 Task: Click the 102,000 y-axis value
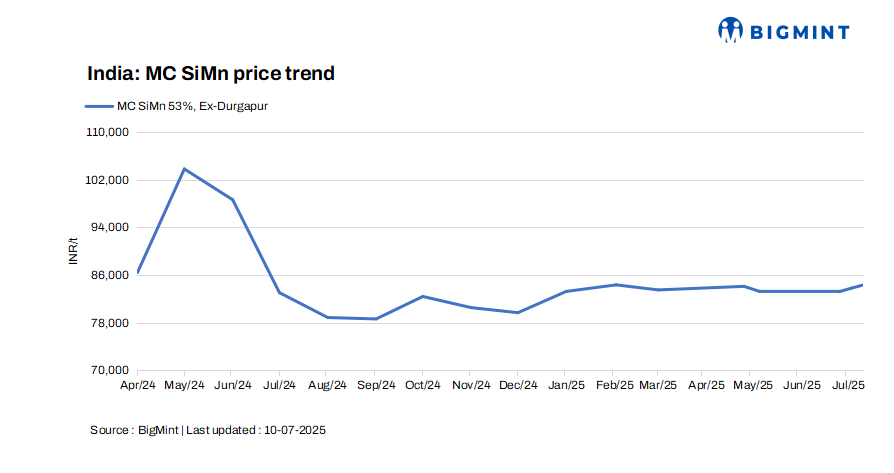[111, 180]
